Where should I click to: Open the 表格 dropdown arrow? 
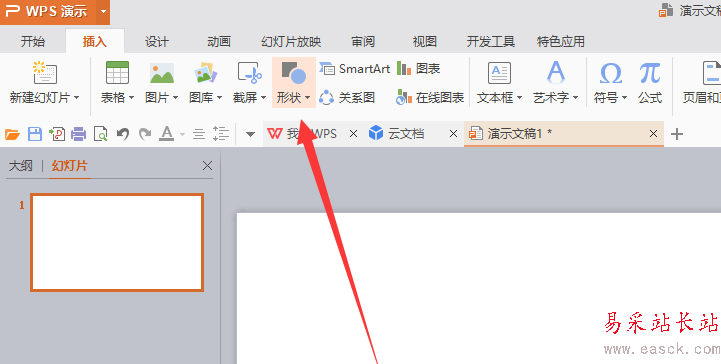click(132, 97)
